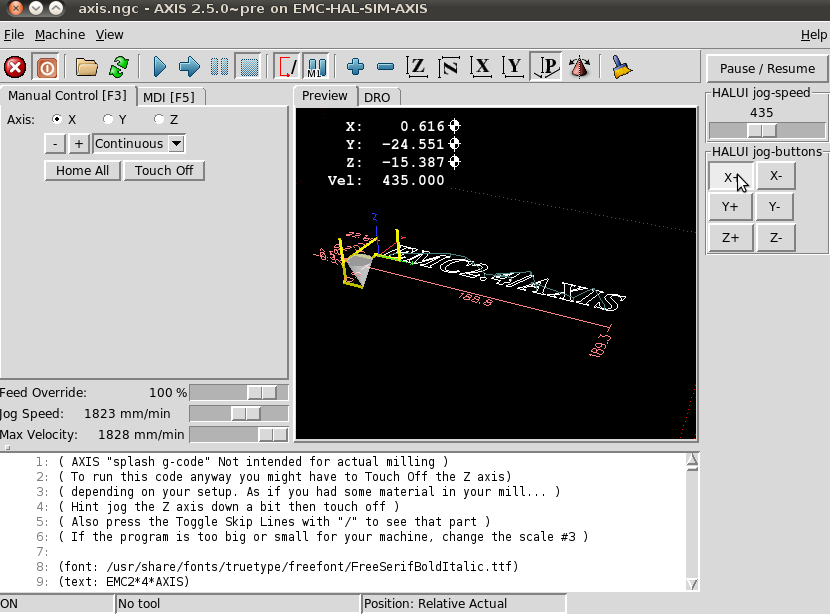Click 'Position: Relative Actual' status field
The image size is (830, 614).
tap(464, 604)
